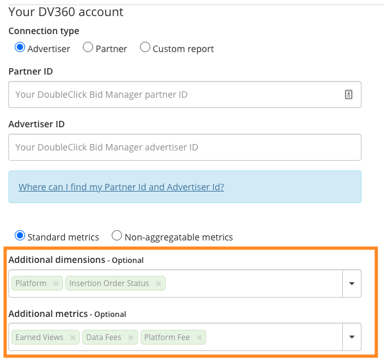Image resolution: width=384 pixels, height=360 pixels.
Task: Click the Earned Views tag label
Action: pyautogui.click(x=39, y=337)
